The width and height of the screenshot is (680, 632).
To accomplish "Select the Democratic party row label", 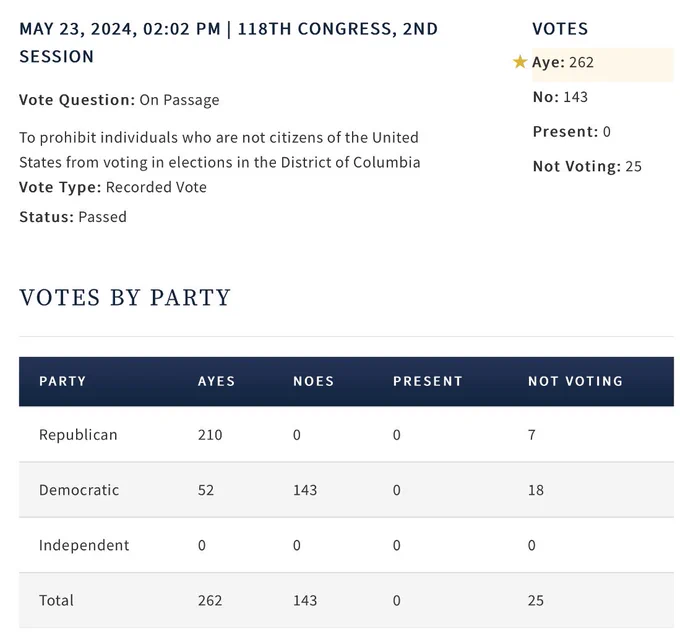I will point(79,490).
